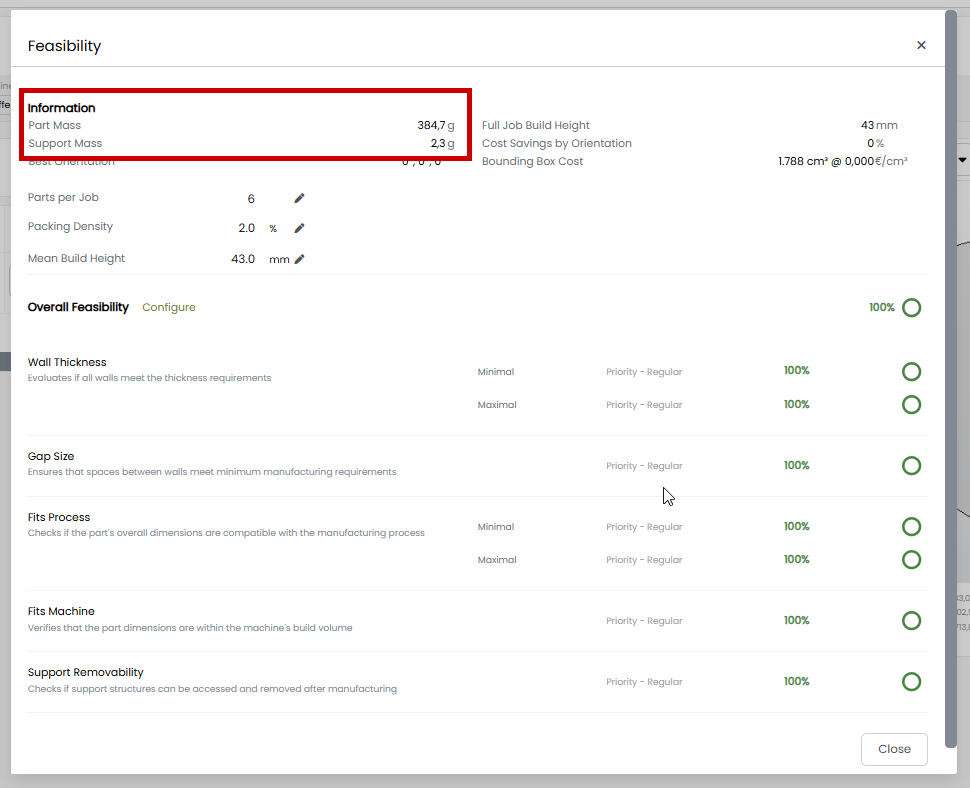Viewport: 970px width, 788px height.
Task: Click the Support Removability status circle
Action: (x=911, y=682)
